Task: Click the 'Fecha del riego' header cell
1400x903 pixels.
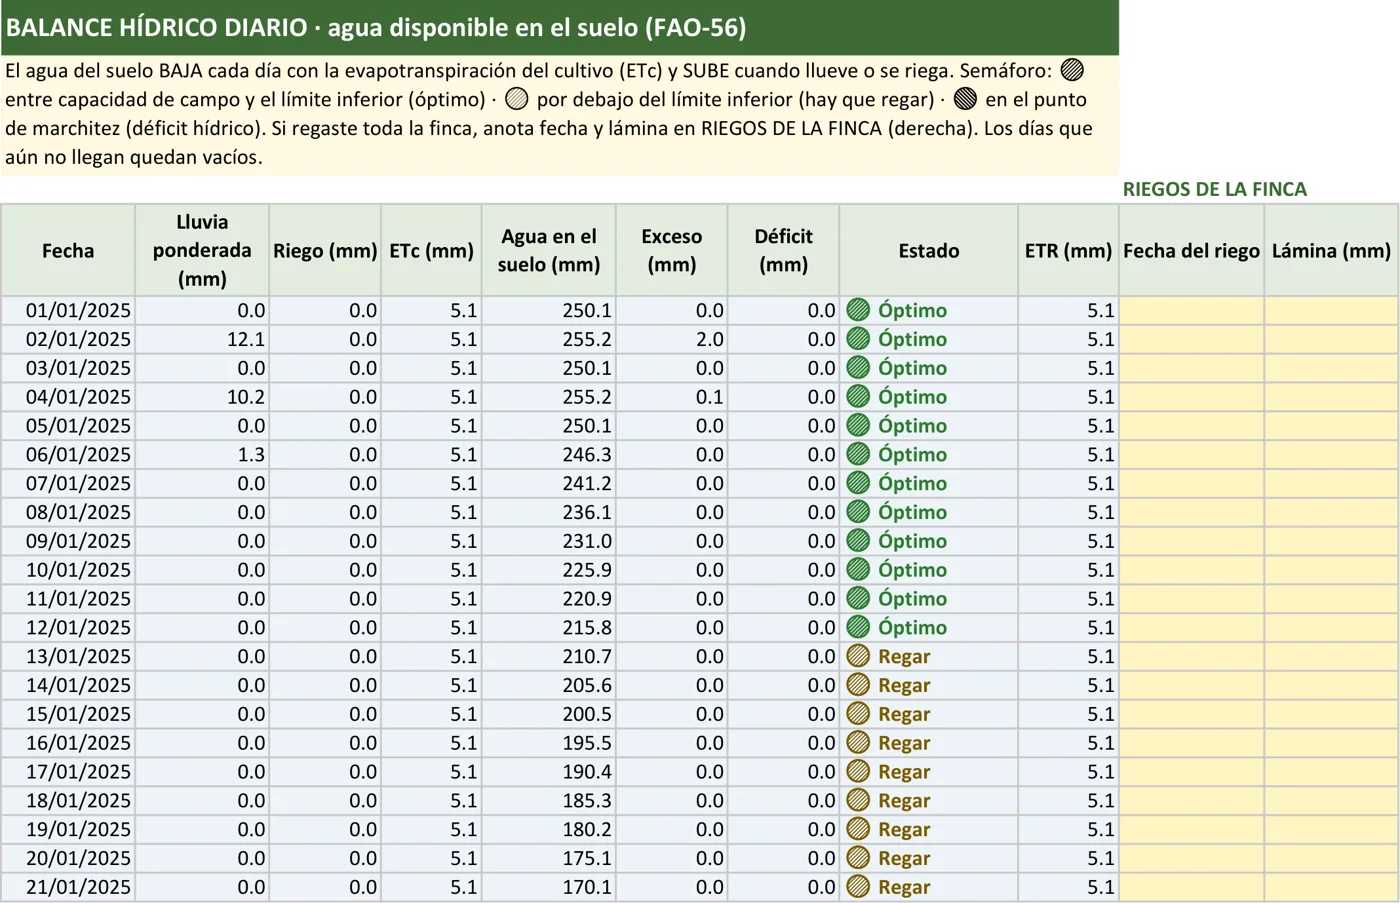Action: [1191, 250]
